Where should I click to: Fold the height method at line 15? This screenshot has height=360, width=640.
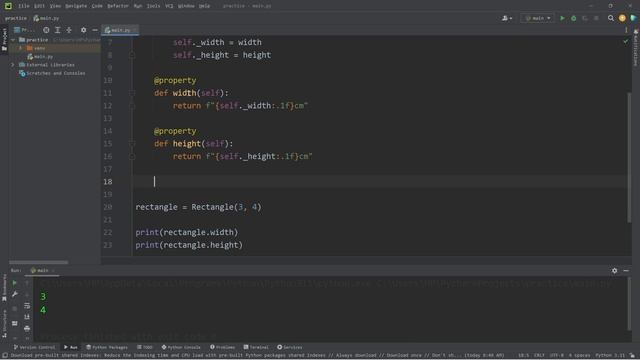(x=132, y=144)
